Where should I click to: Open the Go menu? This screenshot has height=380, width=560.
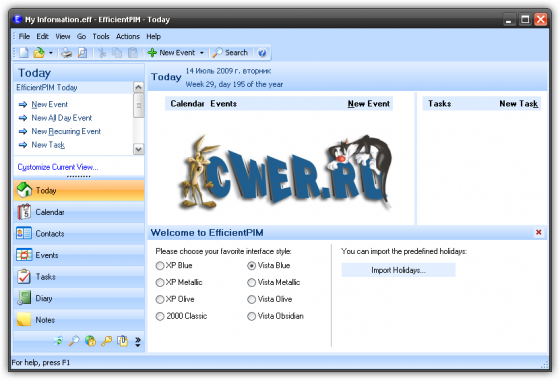[81, 36]
